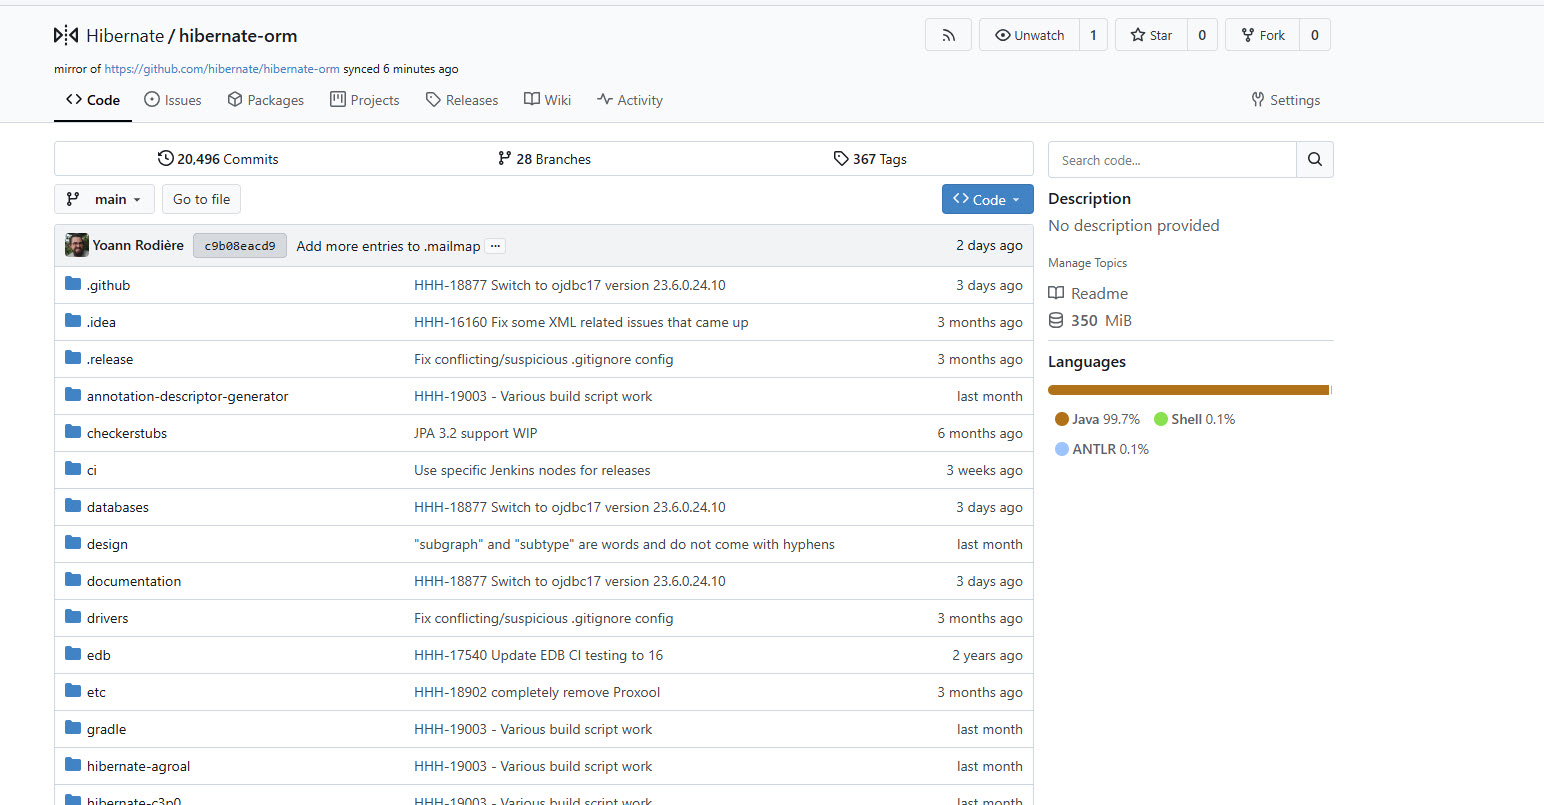Switch to the Projects tab
Image resolution: width=1544 pixels, height=805 pixels.
point(365,100)
